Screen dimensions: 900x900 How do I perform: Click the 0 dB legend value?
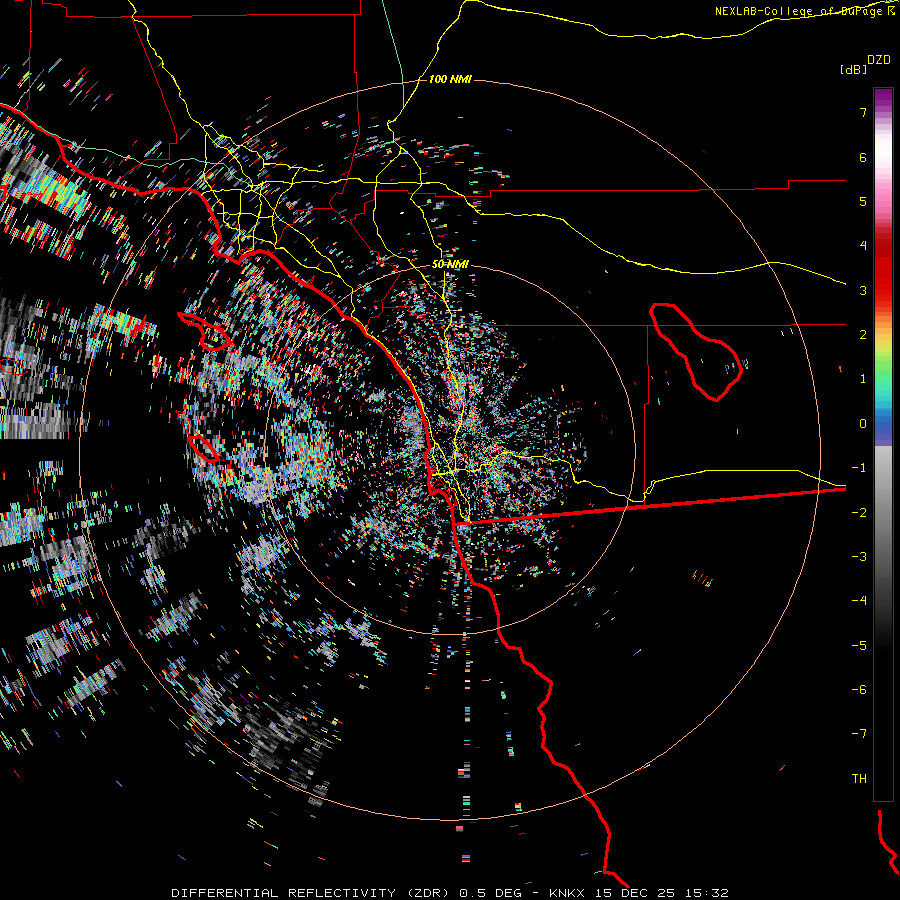(x=863, y=424)
